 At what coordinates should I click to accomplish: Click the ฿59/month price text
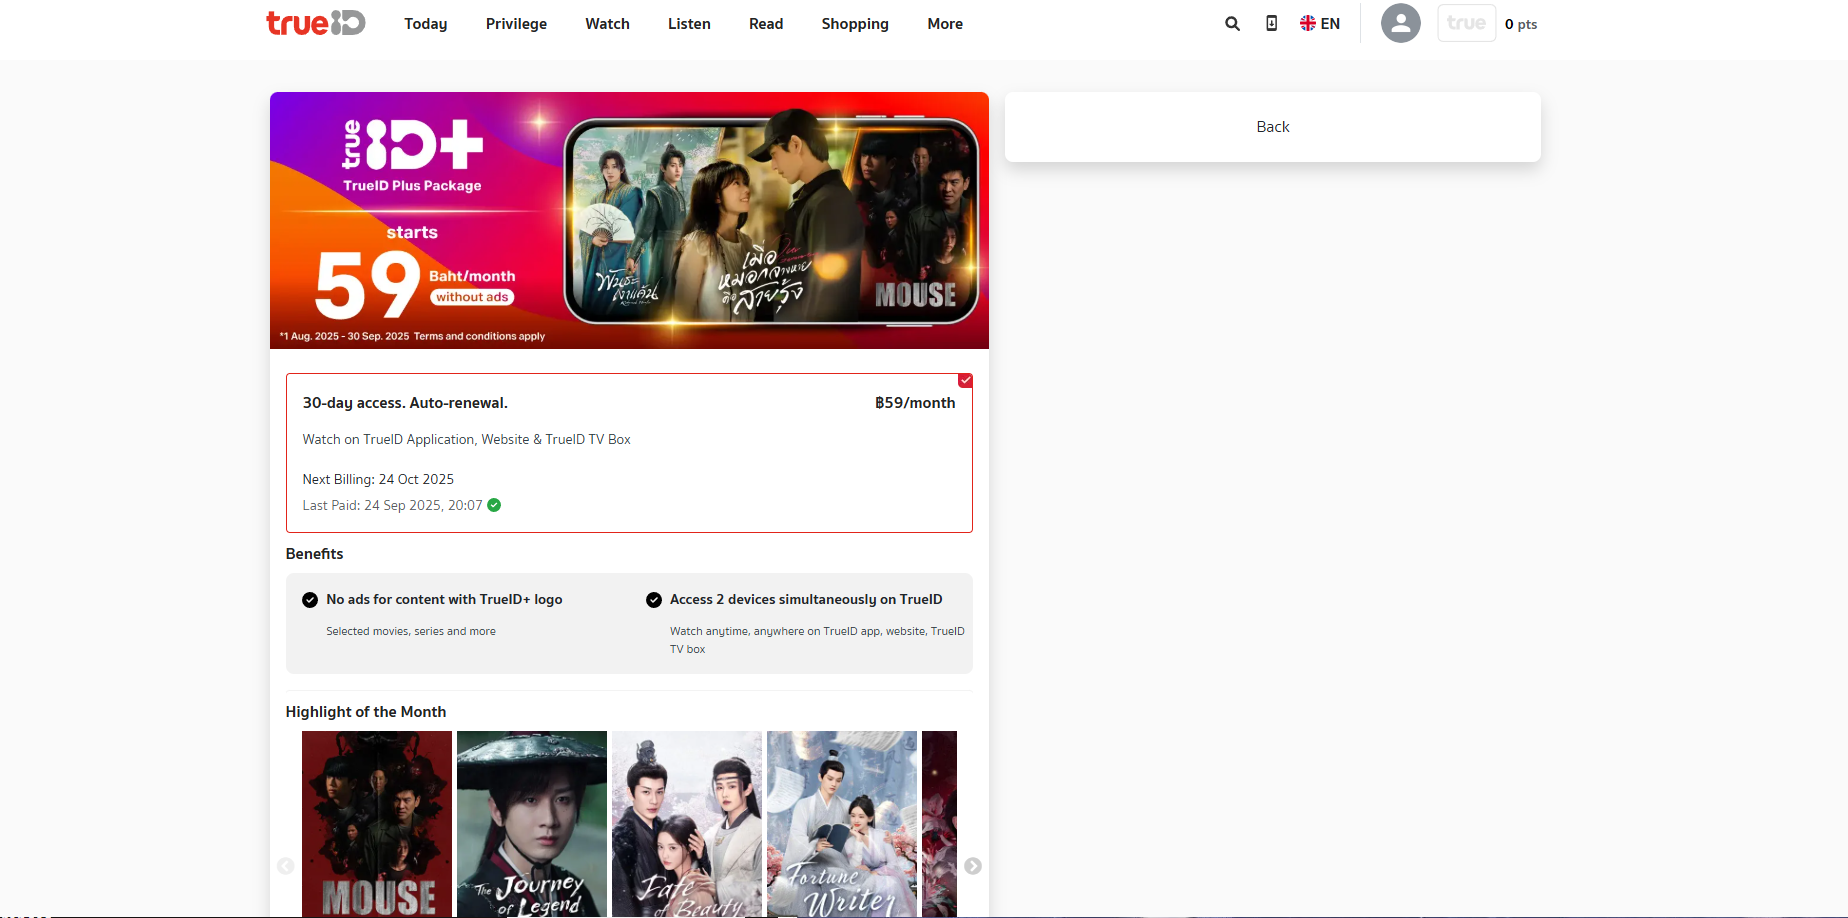coord(915,403)
